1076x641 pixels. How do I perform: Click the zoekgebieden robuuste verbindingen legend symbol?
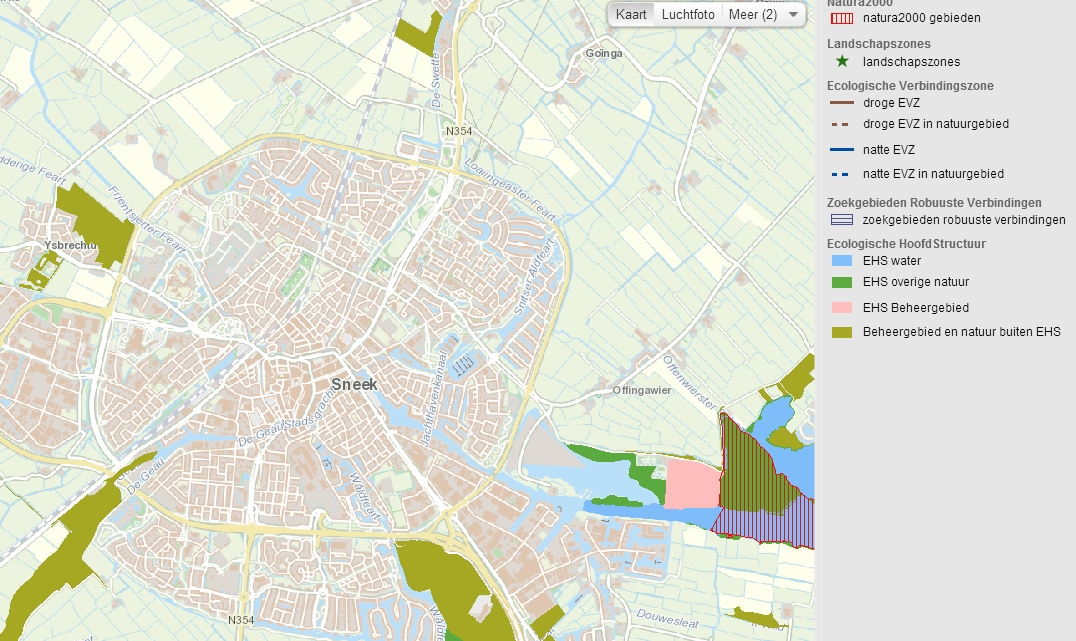(x=840, y=220)
